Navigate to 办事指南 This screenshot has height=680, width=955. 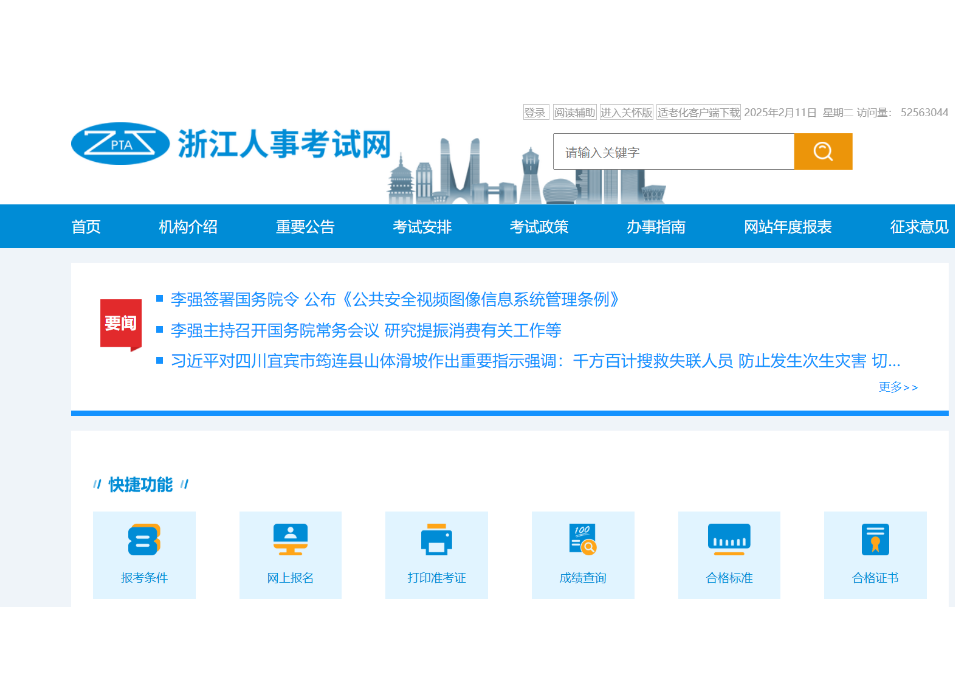coord(657,226)
